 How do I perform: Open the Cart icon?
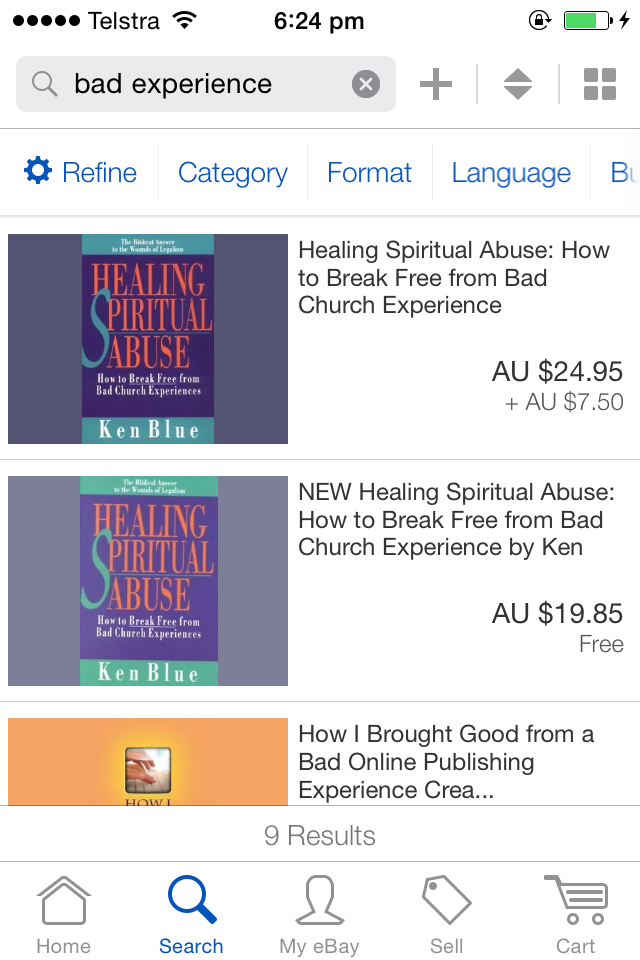tap(576, 915)
